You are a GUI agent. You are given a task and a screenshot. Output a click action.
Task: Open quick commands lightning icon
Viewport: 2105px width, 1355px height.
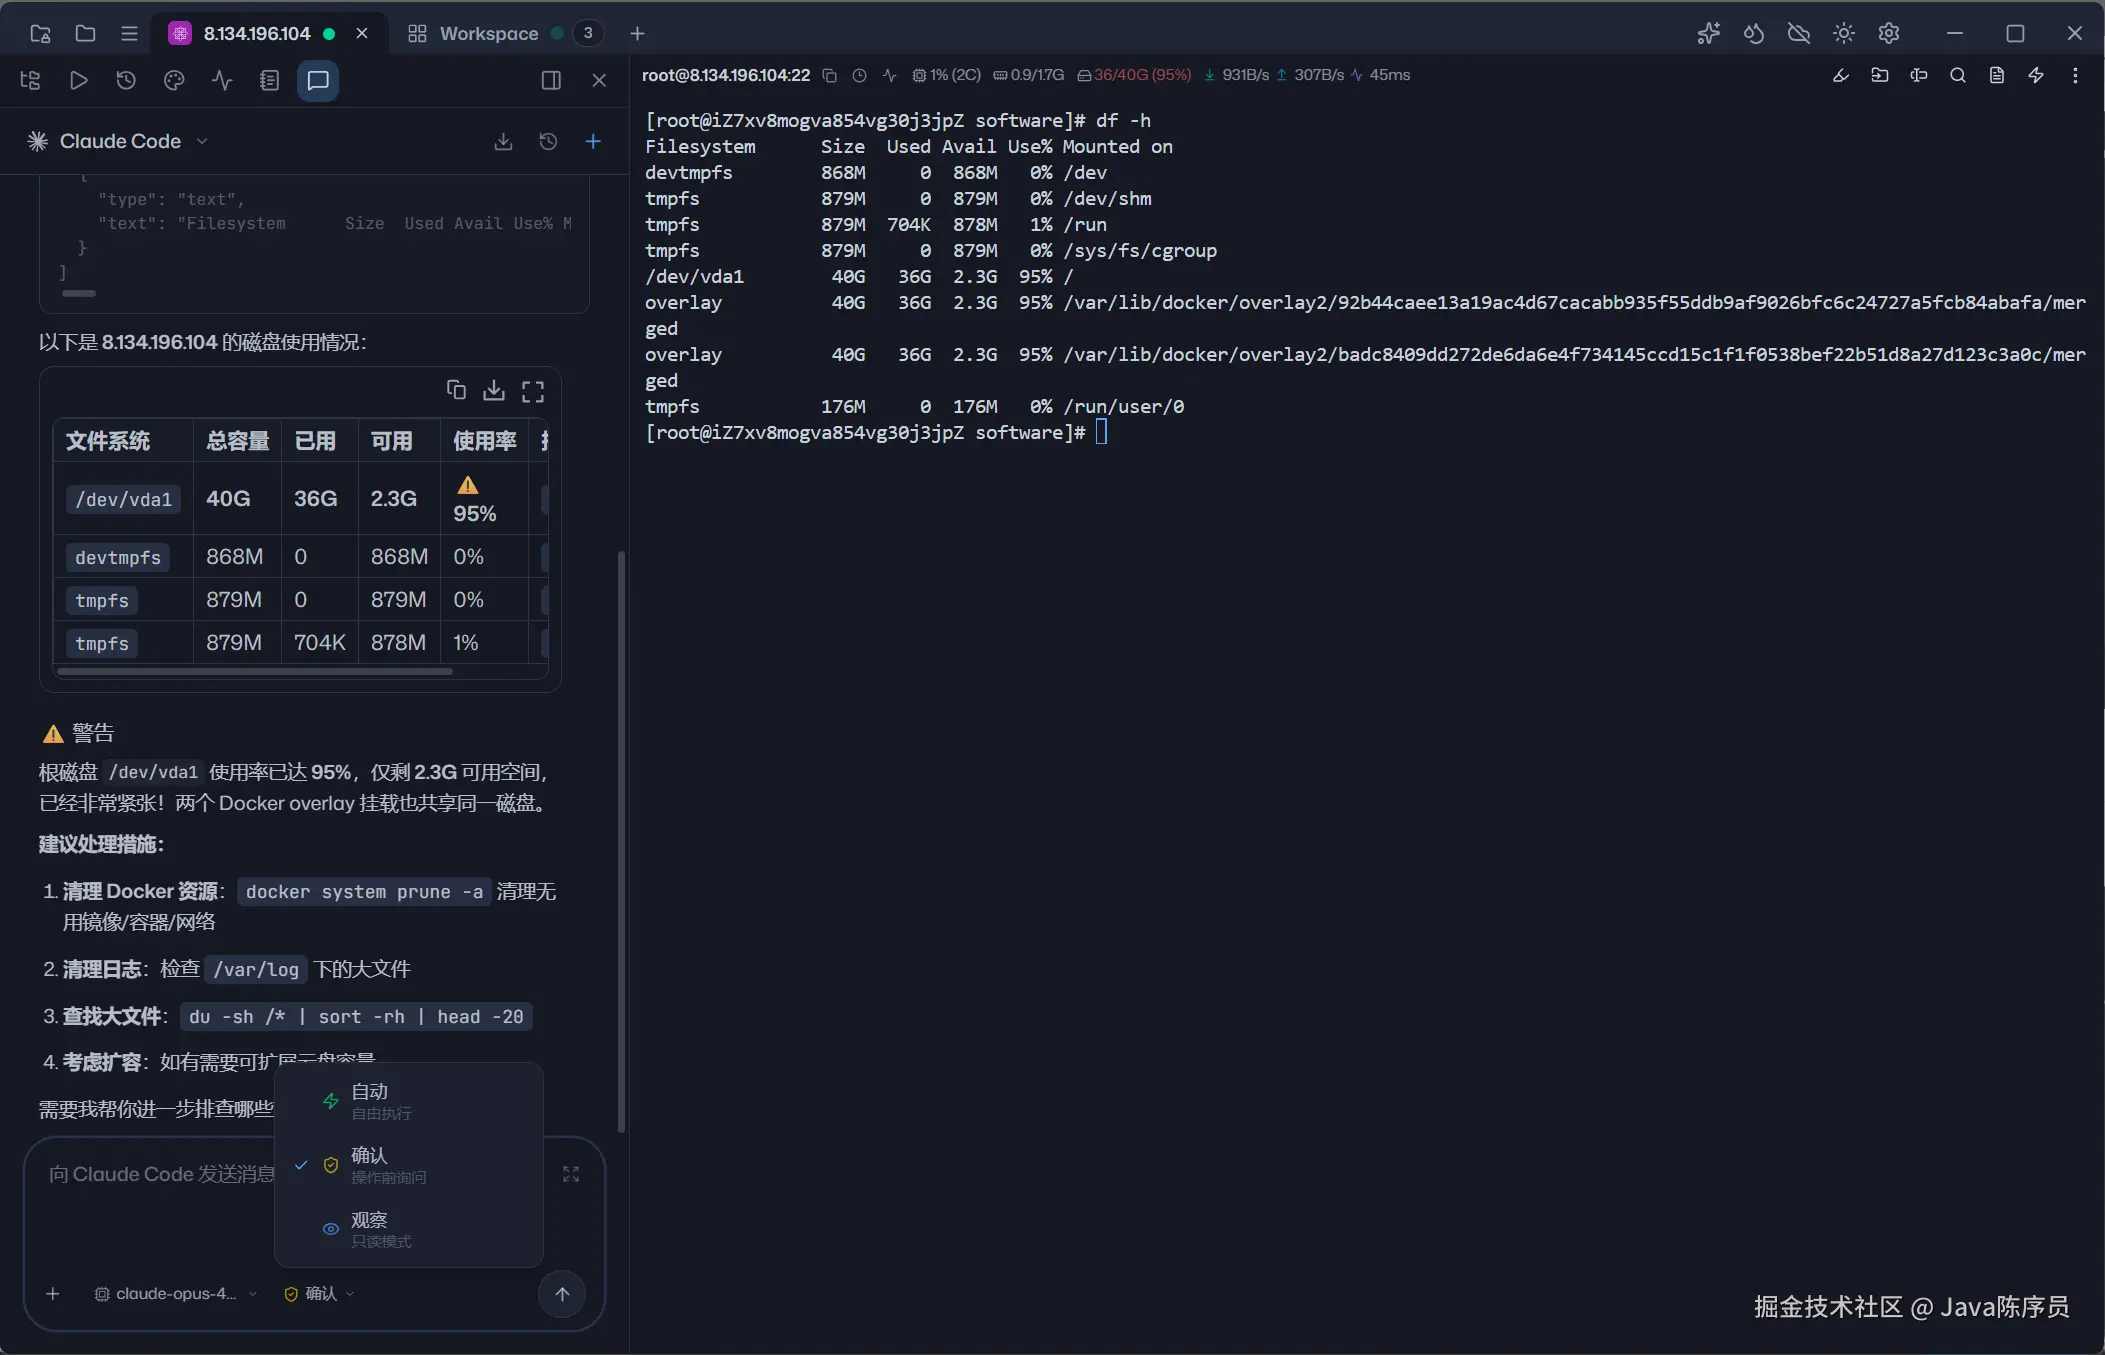[x=2035, y=75]
